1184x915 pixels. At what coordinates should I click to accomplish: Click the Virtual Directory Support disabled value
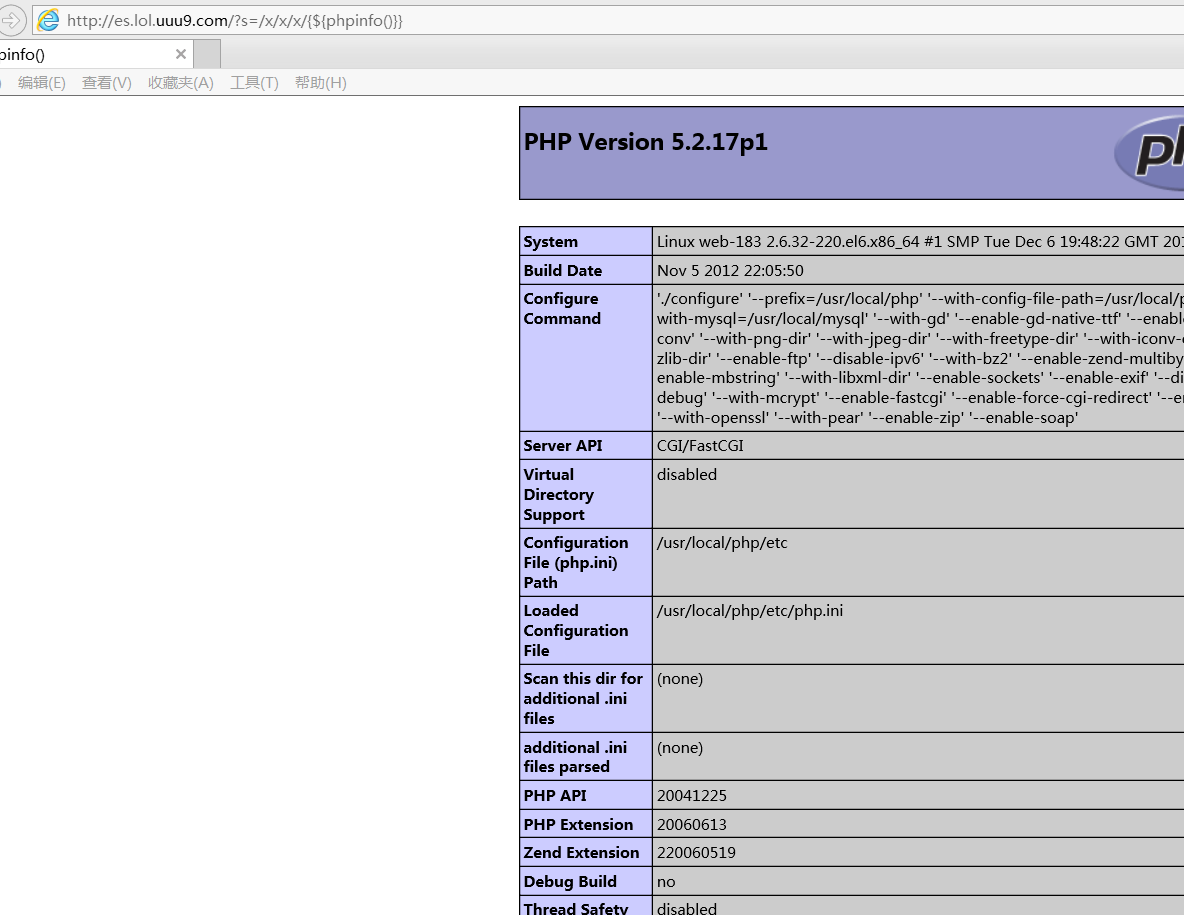point(686,474)
